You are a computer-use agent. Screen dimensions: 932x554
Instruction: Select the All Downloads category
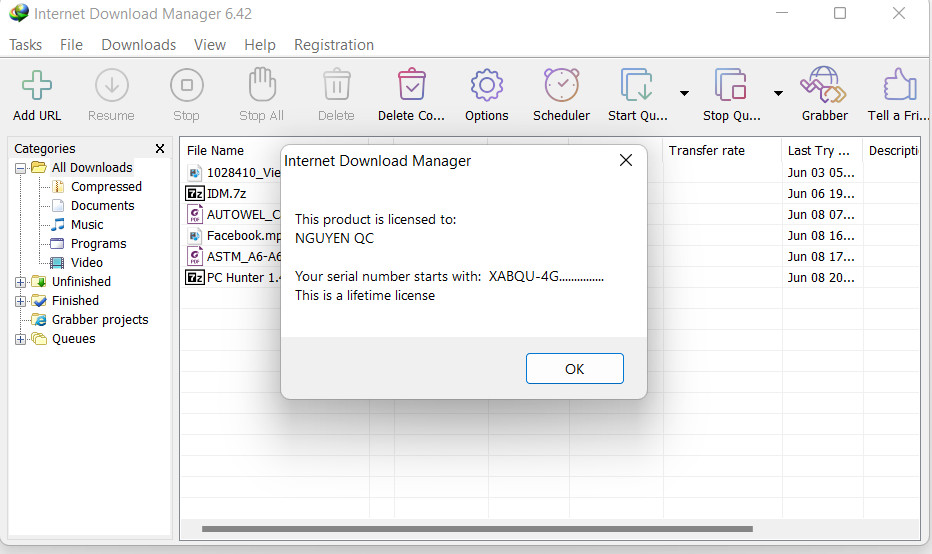pyautogui.click(x=92, y=168)
